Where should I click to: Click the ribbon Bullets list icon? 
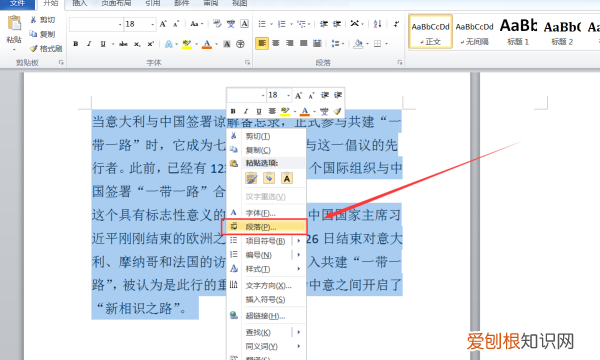(x=262, y=24)
